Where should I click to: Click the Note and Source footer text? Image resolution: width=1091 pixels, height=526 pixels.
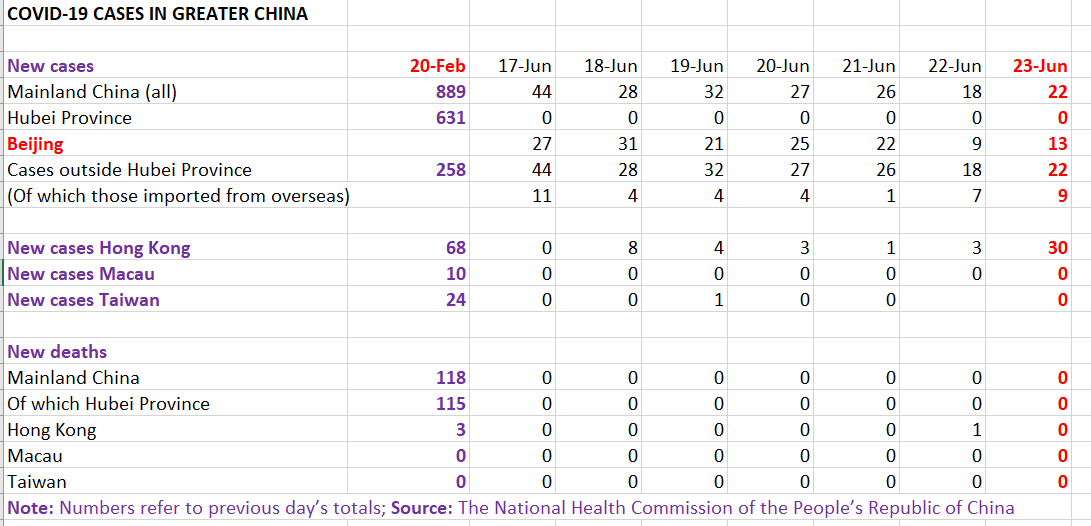511,507
